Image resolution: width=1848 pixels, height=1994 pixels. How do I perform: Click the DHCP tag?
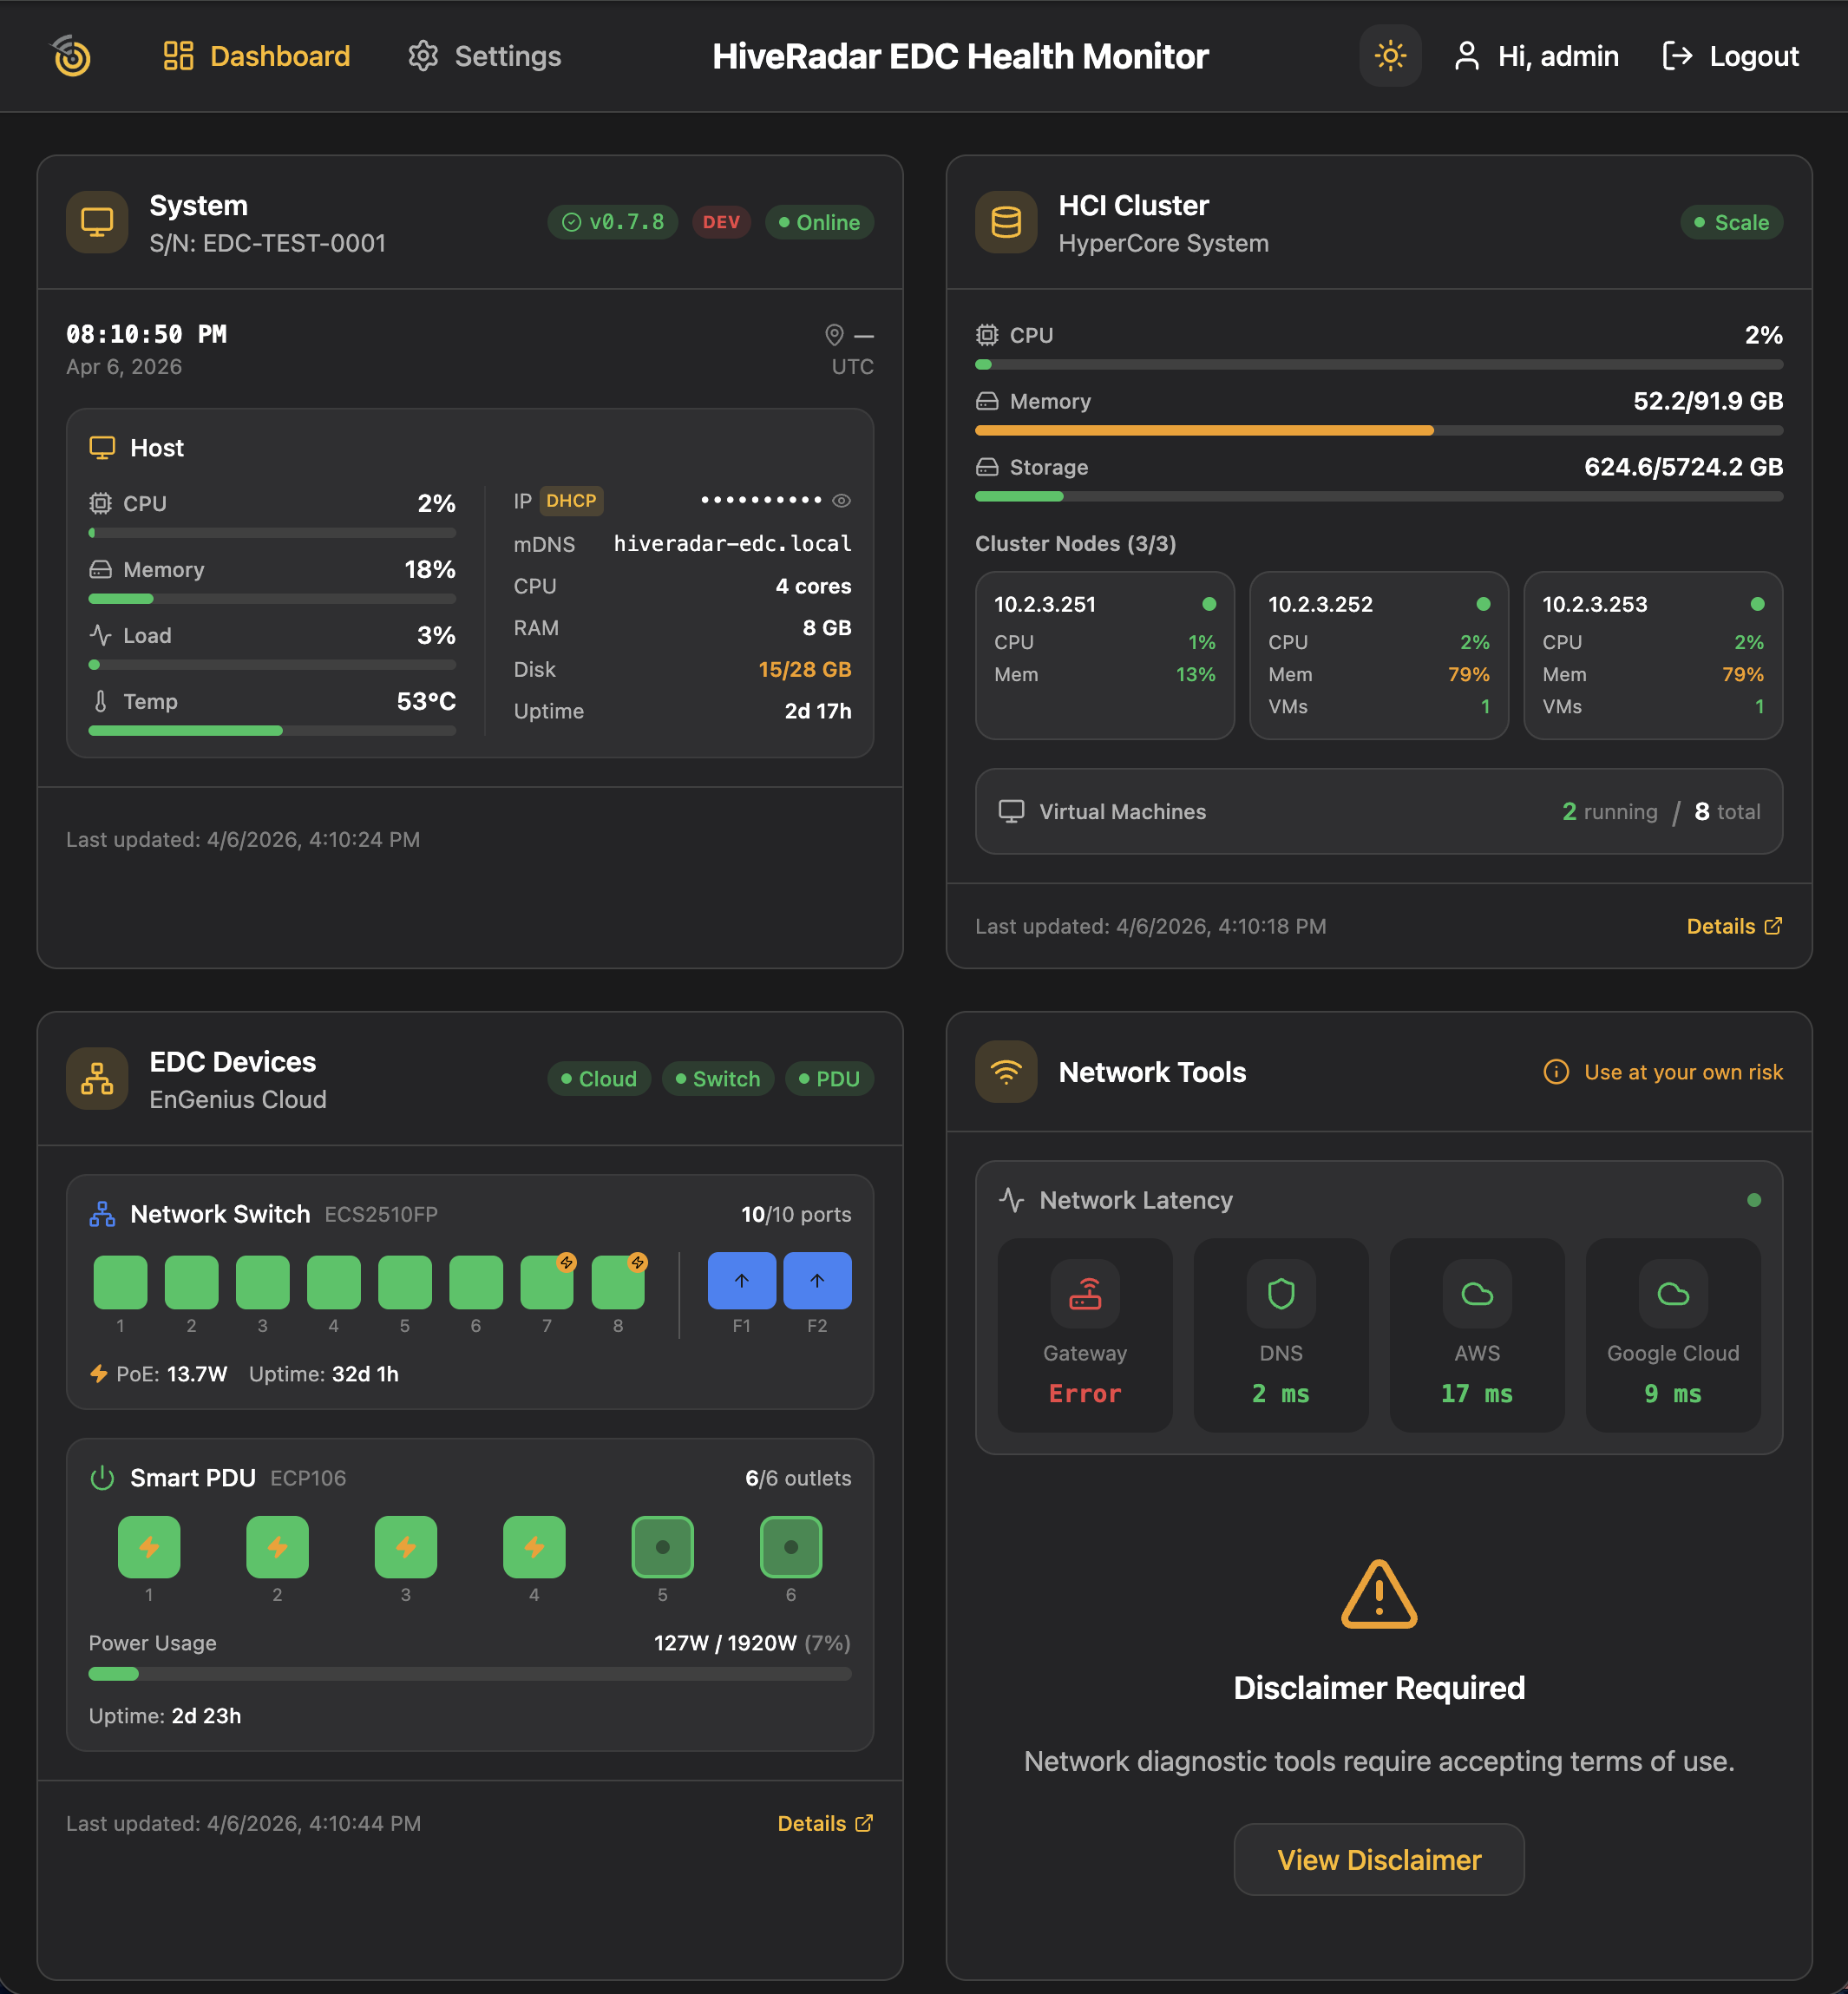tap(571, 501)
